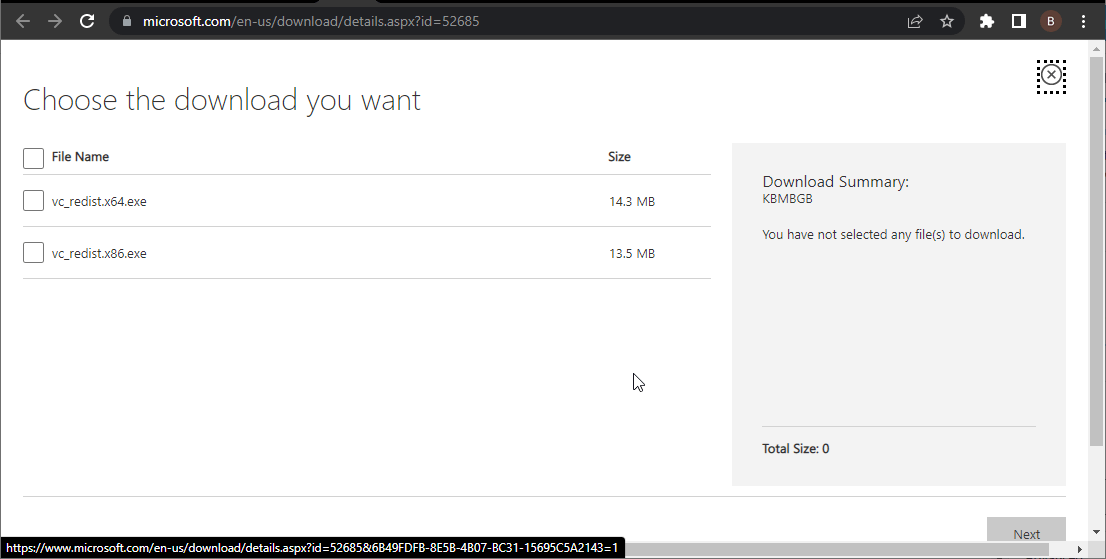Click the File Name column header
The width and height of the screenshot is (1106, 559).
pos(80,156)
